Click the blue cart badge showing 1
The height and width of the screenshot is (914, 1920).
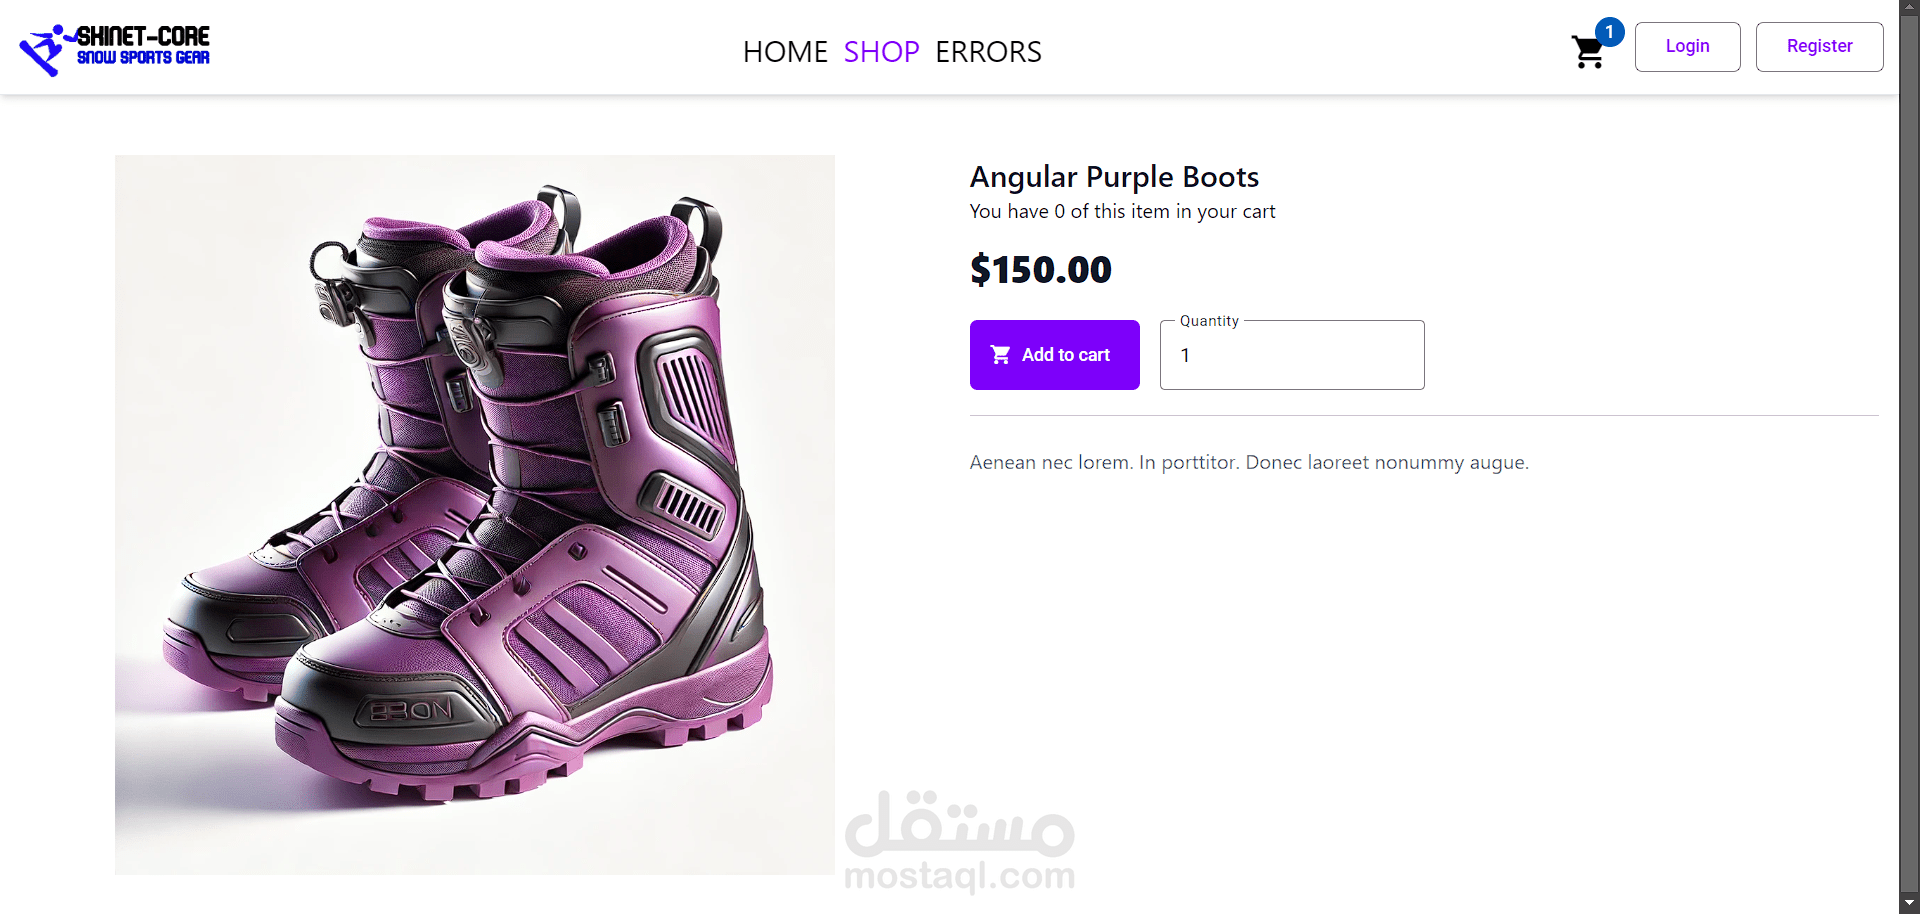click(x=1609, y=32)
